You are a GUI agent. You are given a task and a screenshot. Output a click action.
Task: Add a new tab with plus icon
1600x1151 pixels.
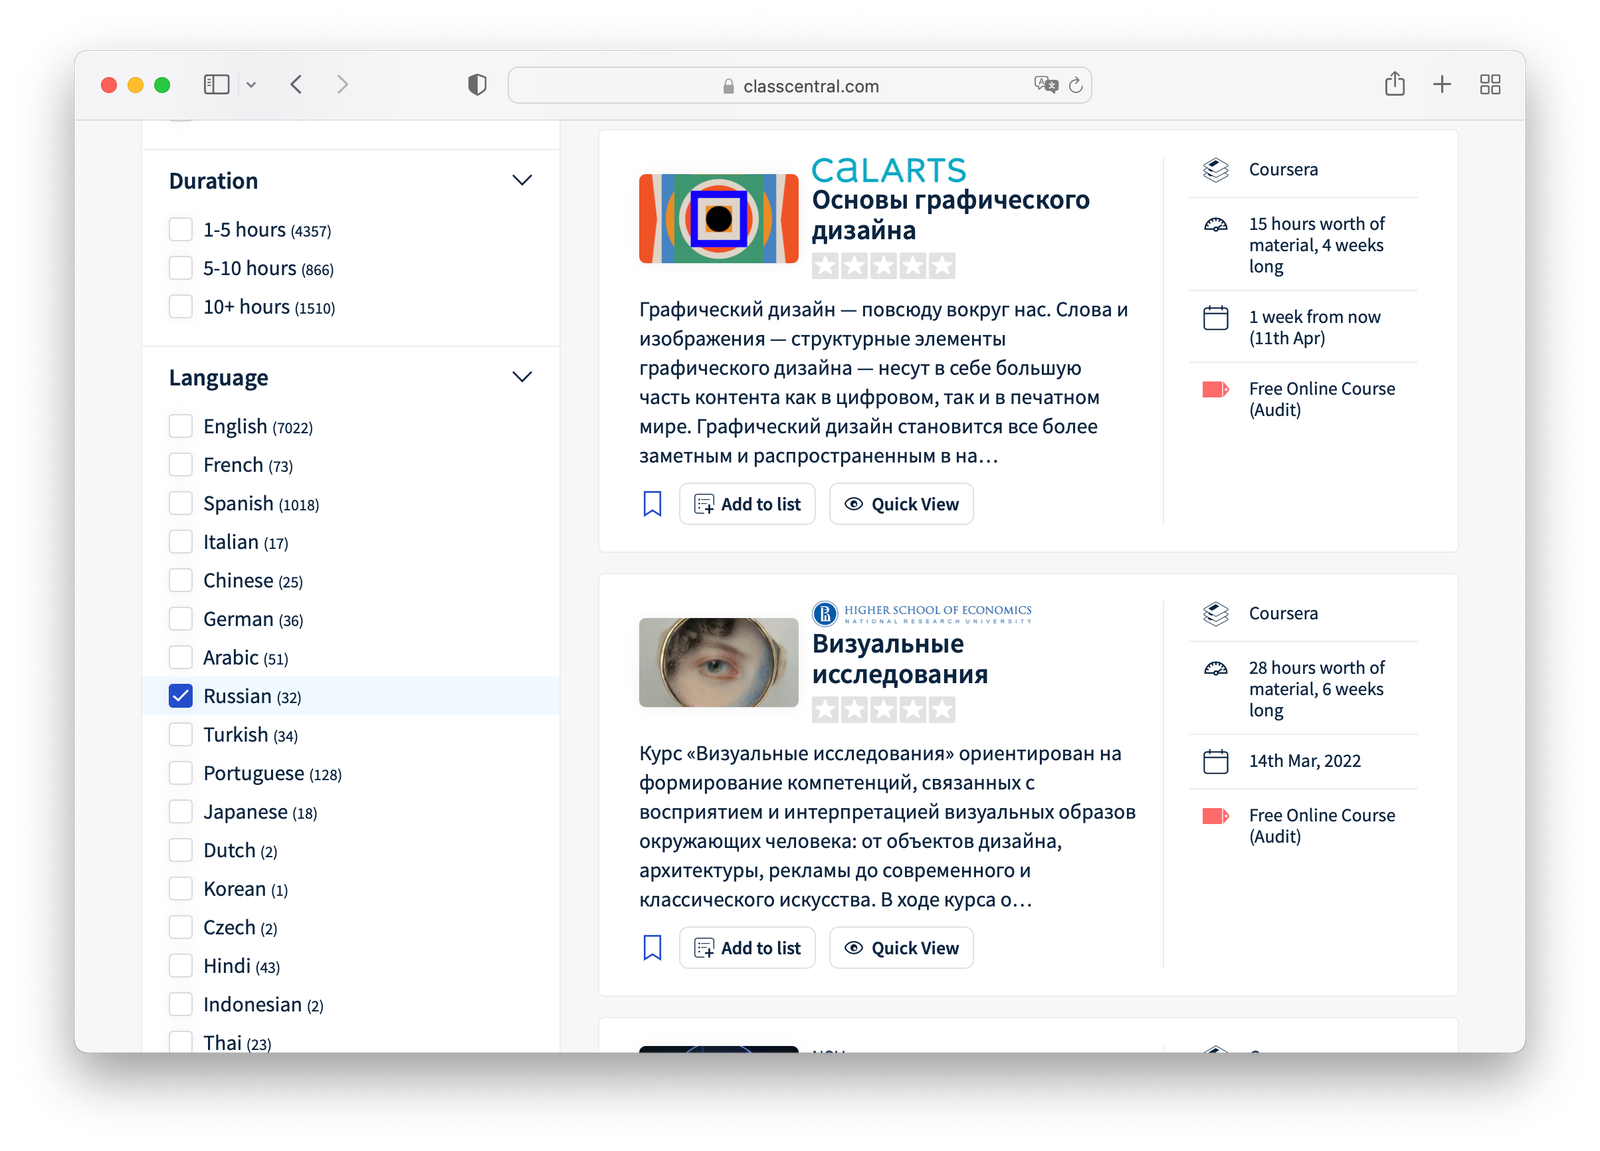(x=1442, y=85)
